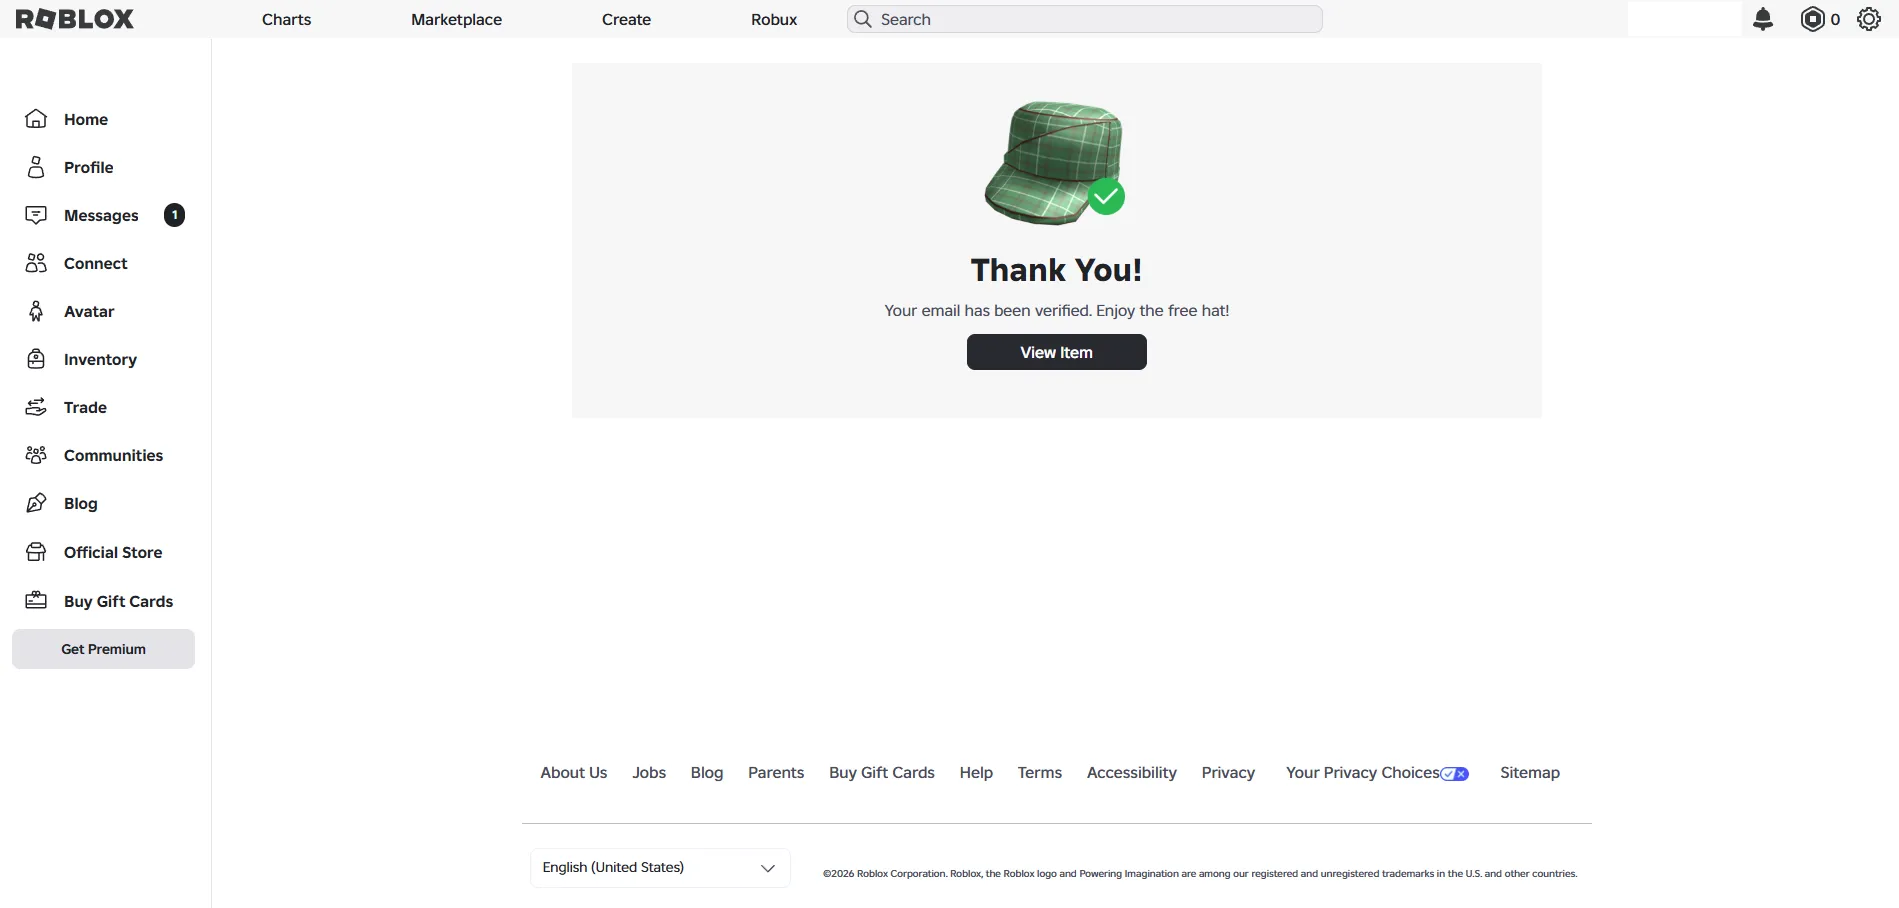
Task: Open the Charts tab
Action: pos(286,19)
